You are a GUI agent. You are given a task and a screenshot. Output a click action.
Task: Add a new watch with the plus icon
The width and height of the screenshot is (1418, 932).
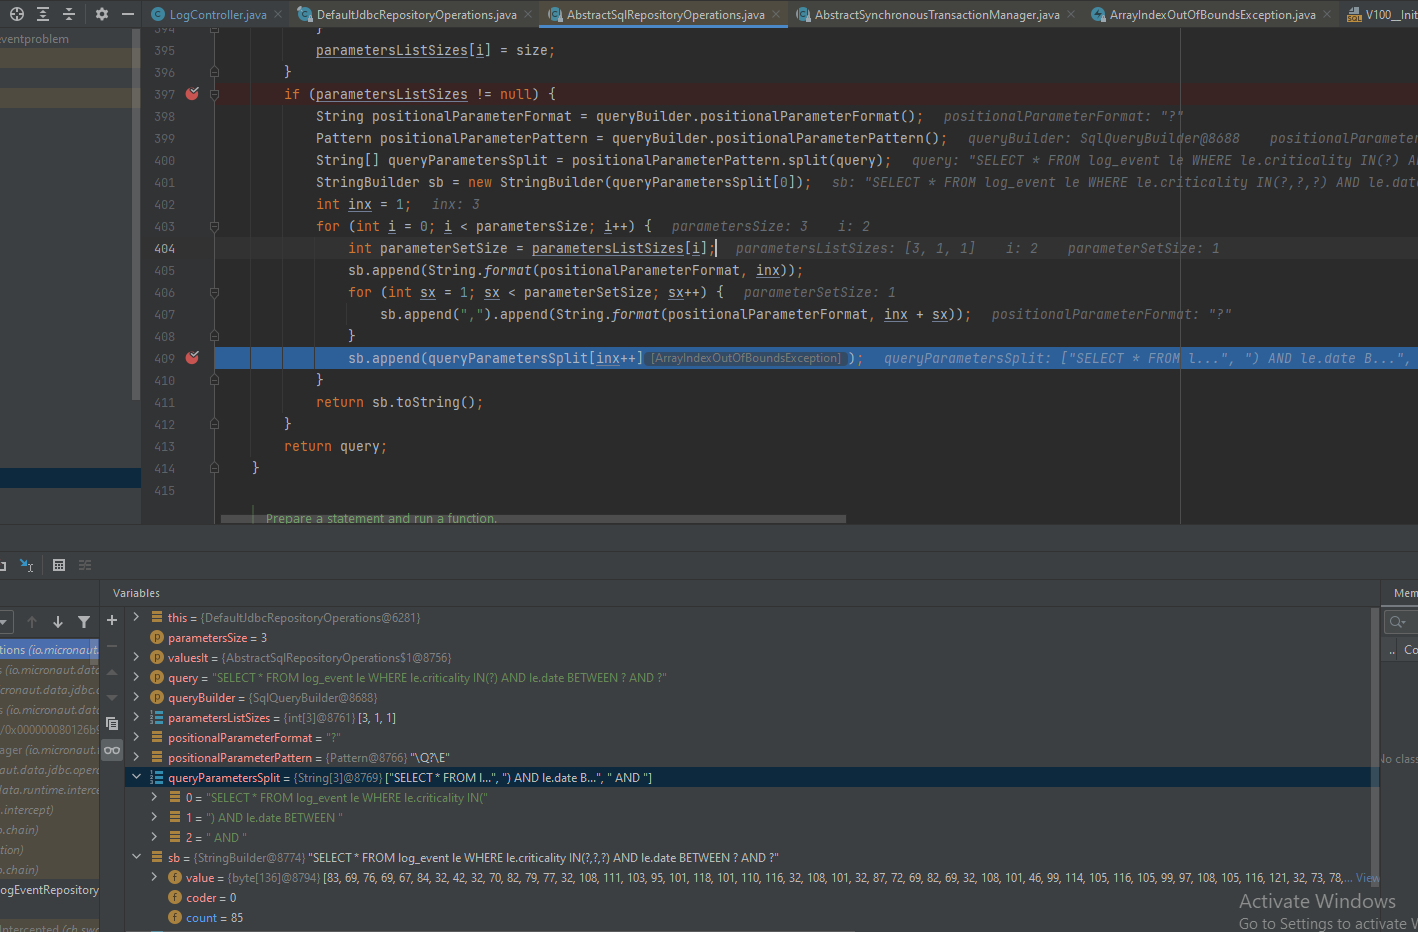click(111, 620)
